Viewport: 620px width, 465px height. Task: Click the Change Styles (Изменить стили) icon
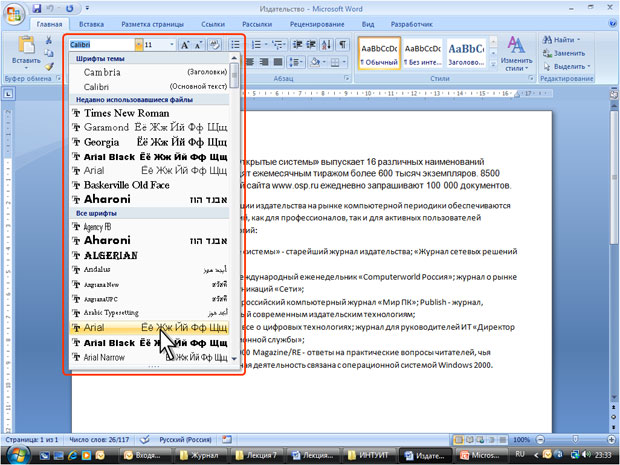(x=516, y=53)
